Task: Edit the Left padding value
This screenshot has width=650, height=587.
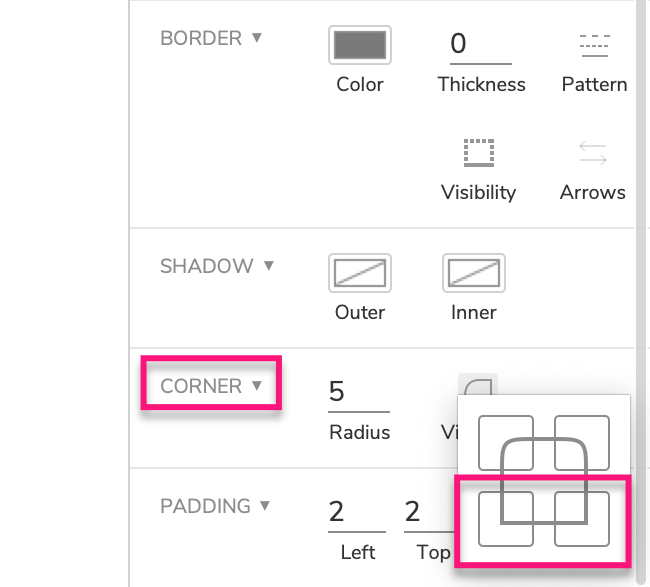Action: click(x=357, y=513)
